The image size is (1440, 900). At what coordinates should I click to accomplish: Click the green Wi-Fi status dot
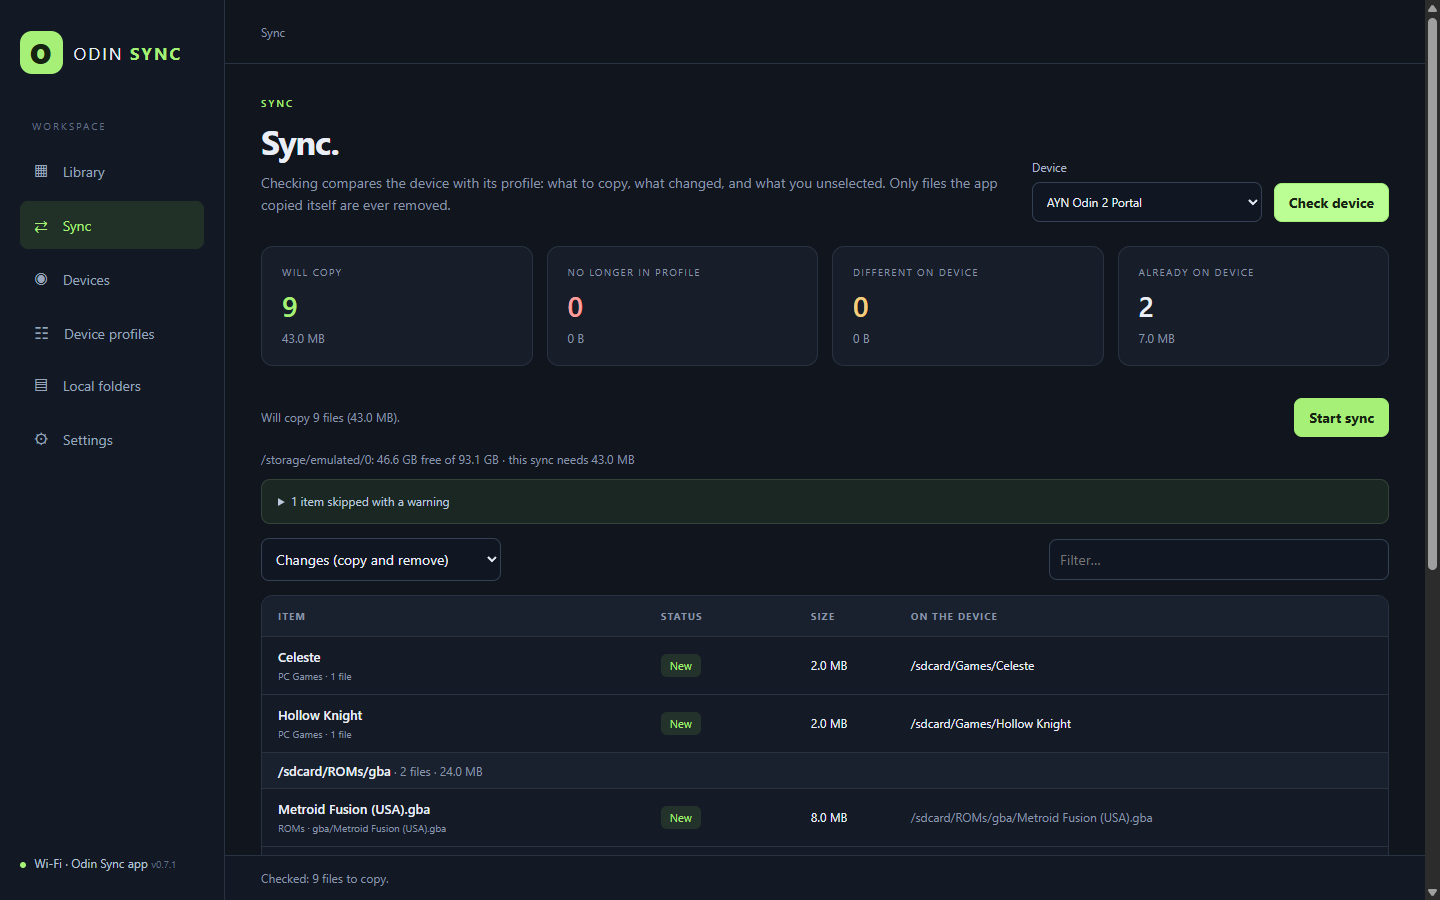pos(23,865)
